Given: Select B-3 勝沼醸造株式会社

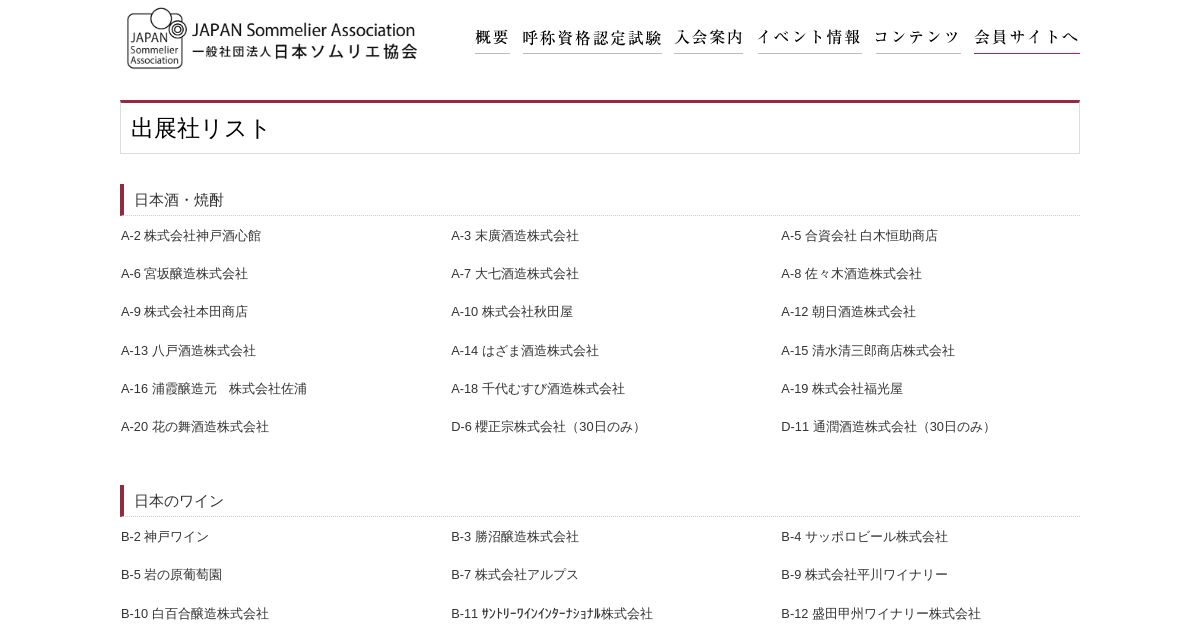Looking at the screenshot, I should [x=515, y=537].
